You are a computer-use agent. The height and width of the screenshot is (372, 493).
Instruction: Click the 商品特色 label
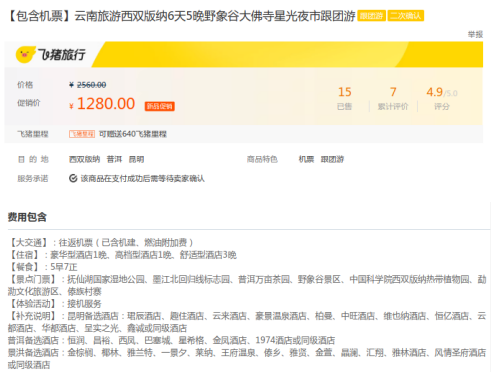[262, 159]
